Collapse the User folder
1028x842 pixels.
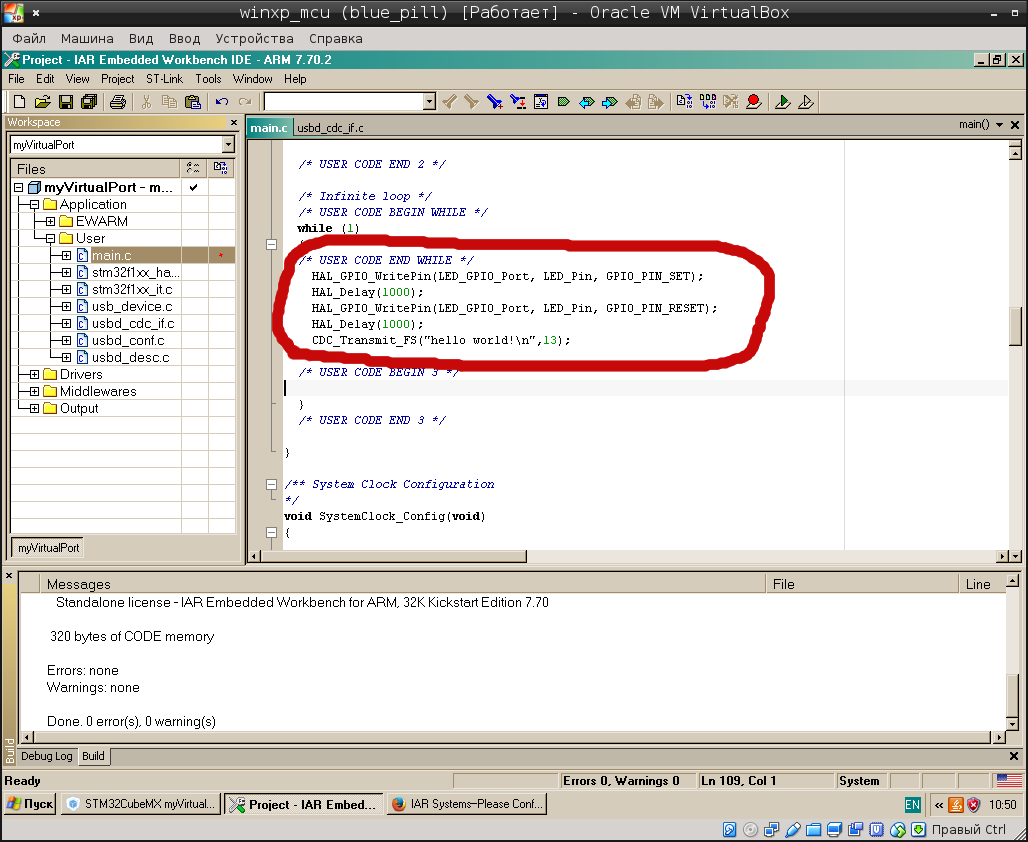coord(50,239)
